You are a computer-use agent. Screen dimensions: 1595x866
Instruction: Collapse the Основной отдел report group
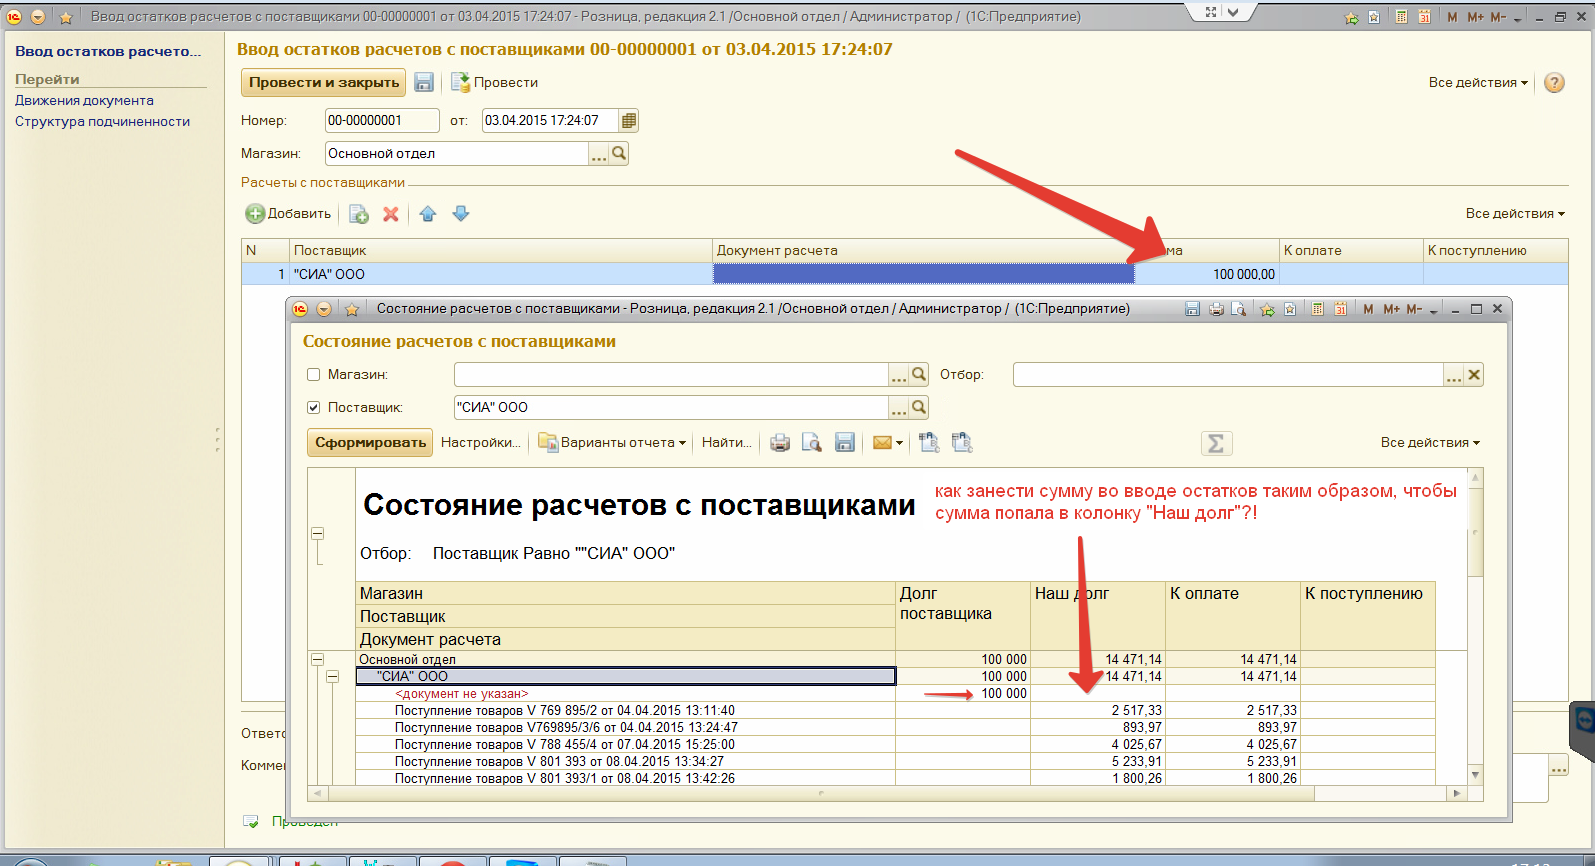[318, 660]
